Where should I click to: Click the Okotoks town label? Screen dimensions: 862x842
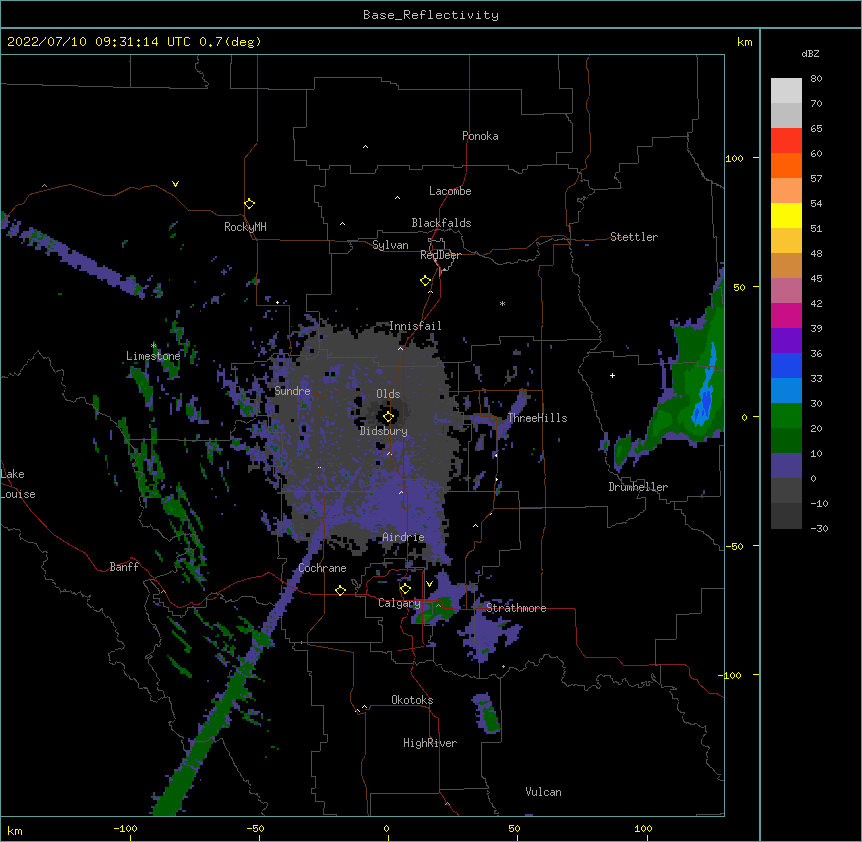(412, 700)
